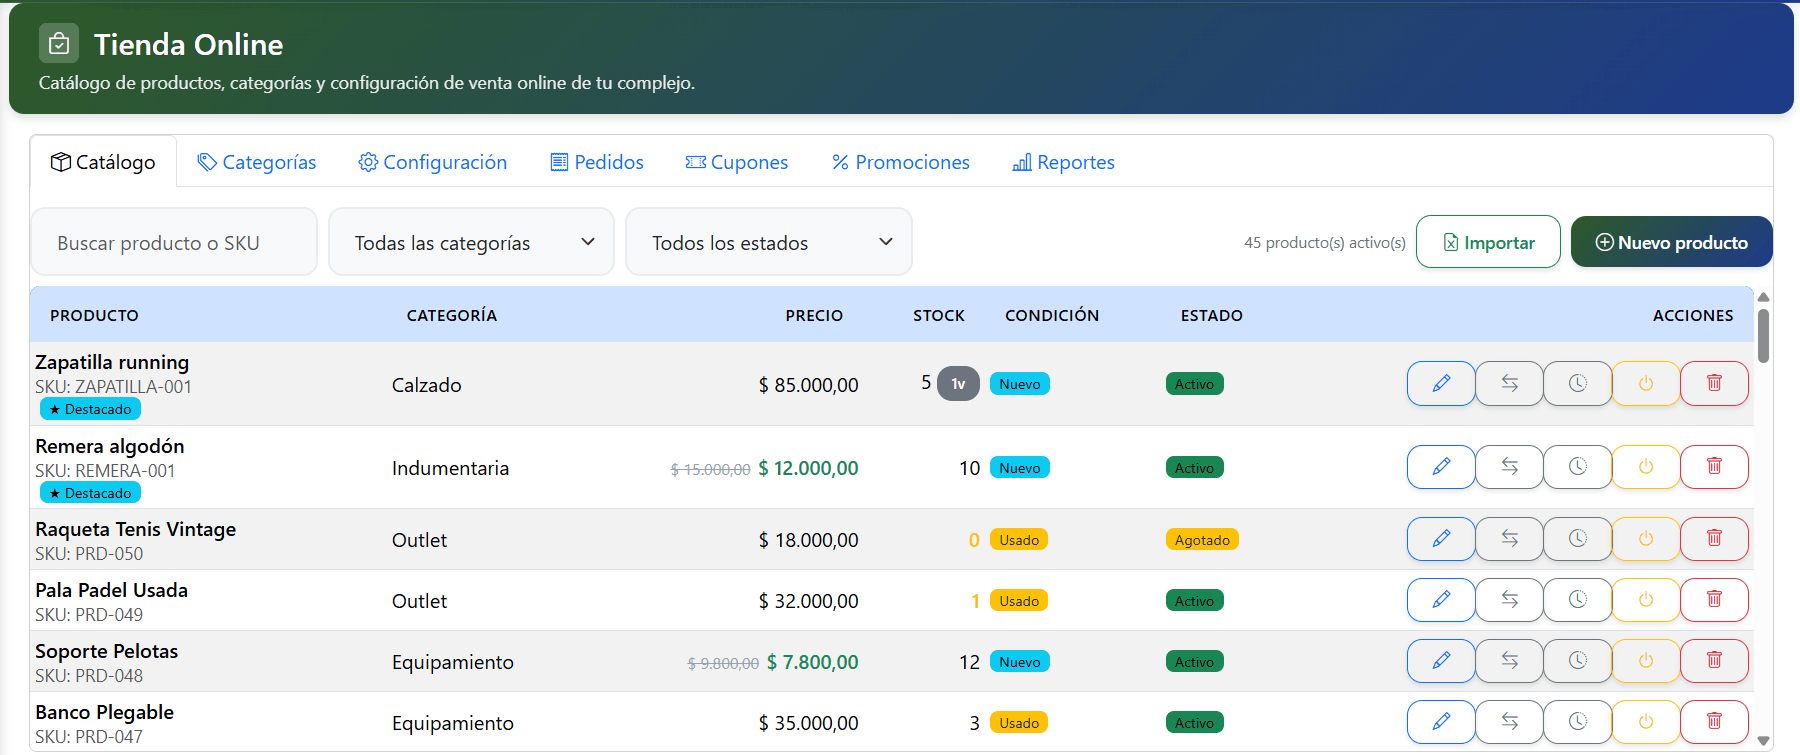Edit the Pala Padel Usada product
The width and height of the screenshot is (1800, 755).
[1441, 600]
